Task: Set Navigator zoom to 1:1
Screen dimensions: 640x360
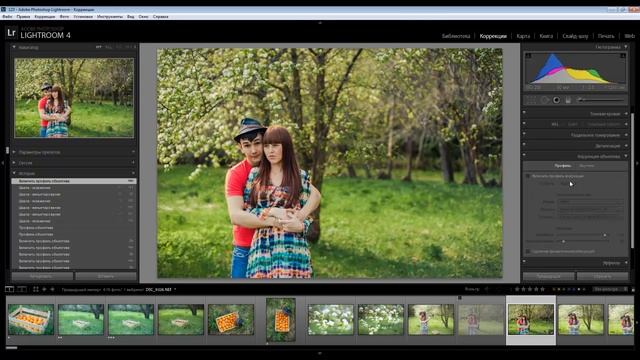Action: 119,47
